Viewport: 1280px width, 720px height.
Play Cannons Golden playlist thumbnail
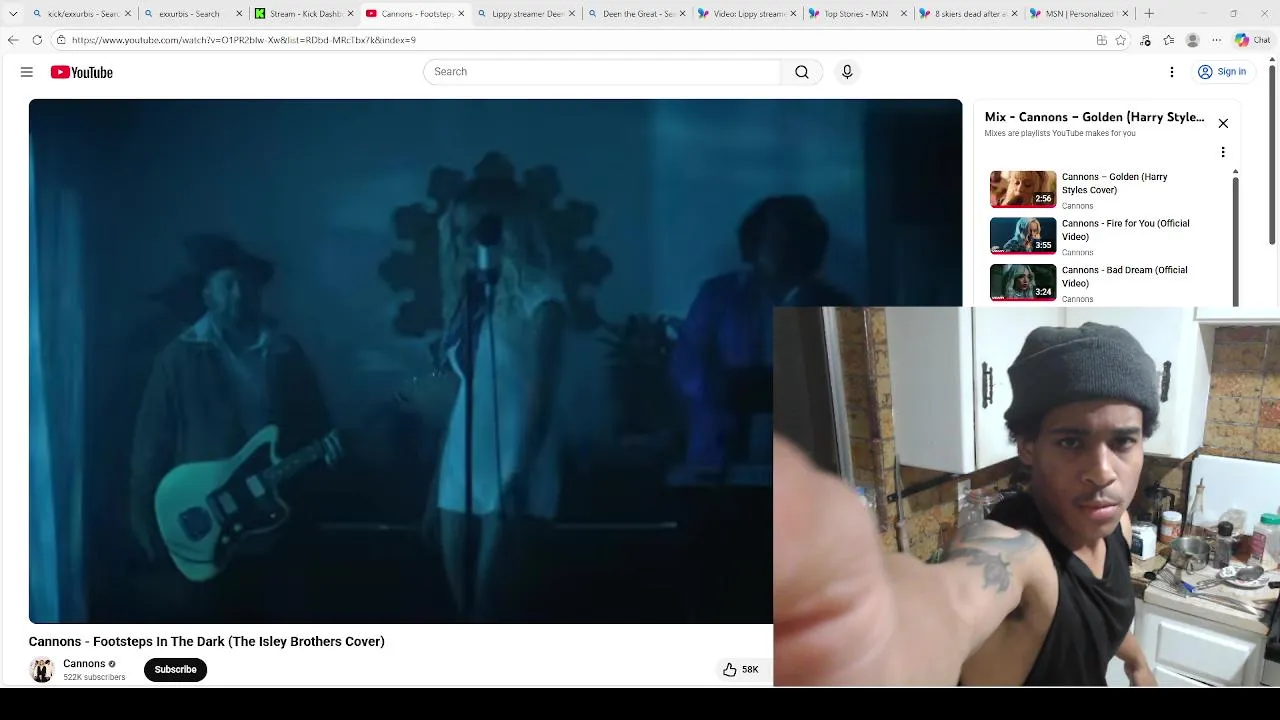1023,189
